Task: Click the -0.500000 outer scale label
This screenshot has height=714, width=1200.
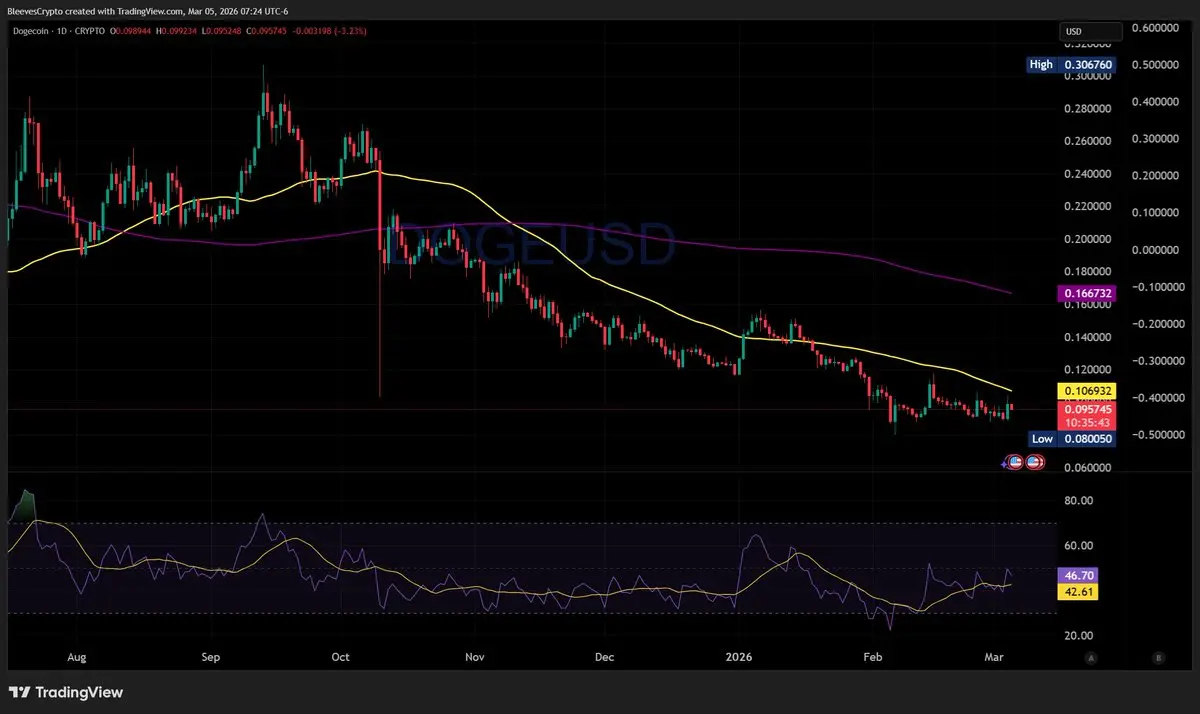Action: (1161, 435)
